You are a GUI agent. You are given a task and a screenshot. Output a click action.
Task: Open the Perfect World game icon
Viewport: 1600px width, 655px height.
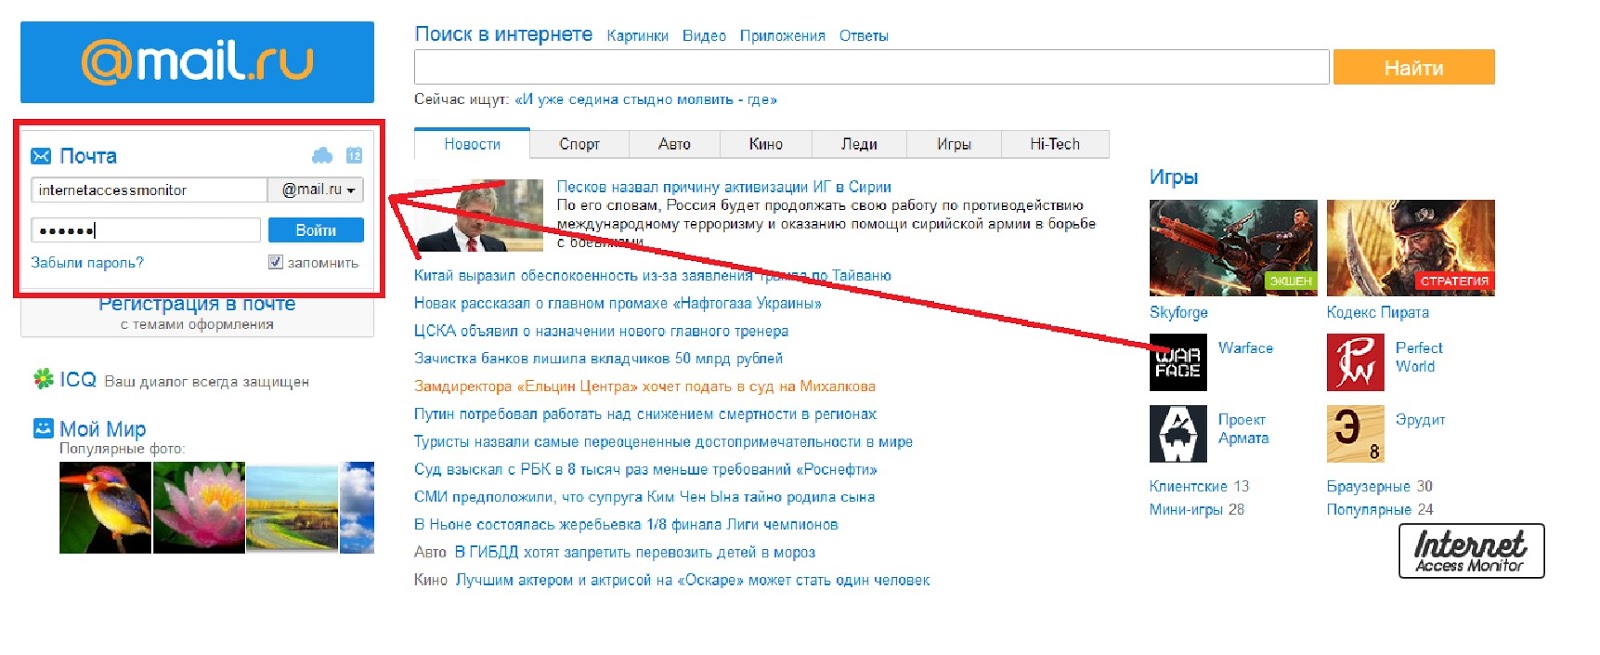tap(1355, 362)
